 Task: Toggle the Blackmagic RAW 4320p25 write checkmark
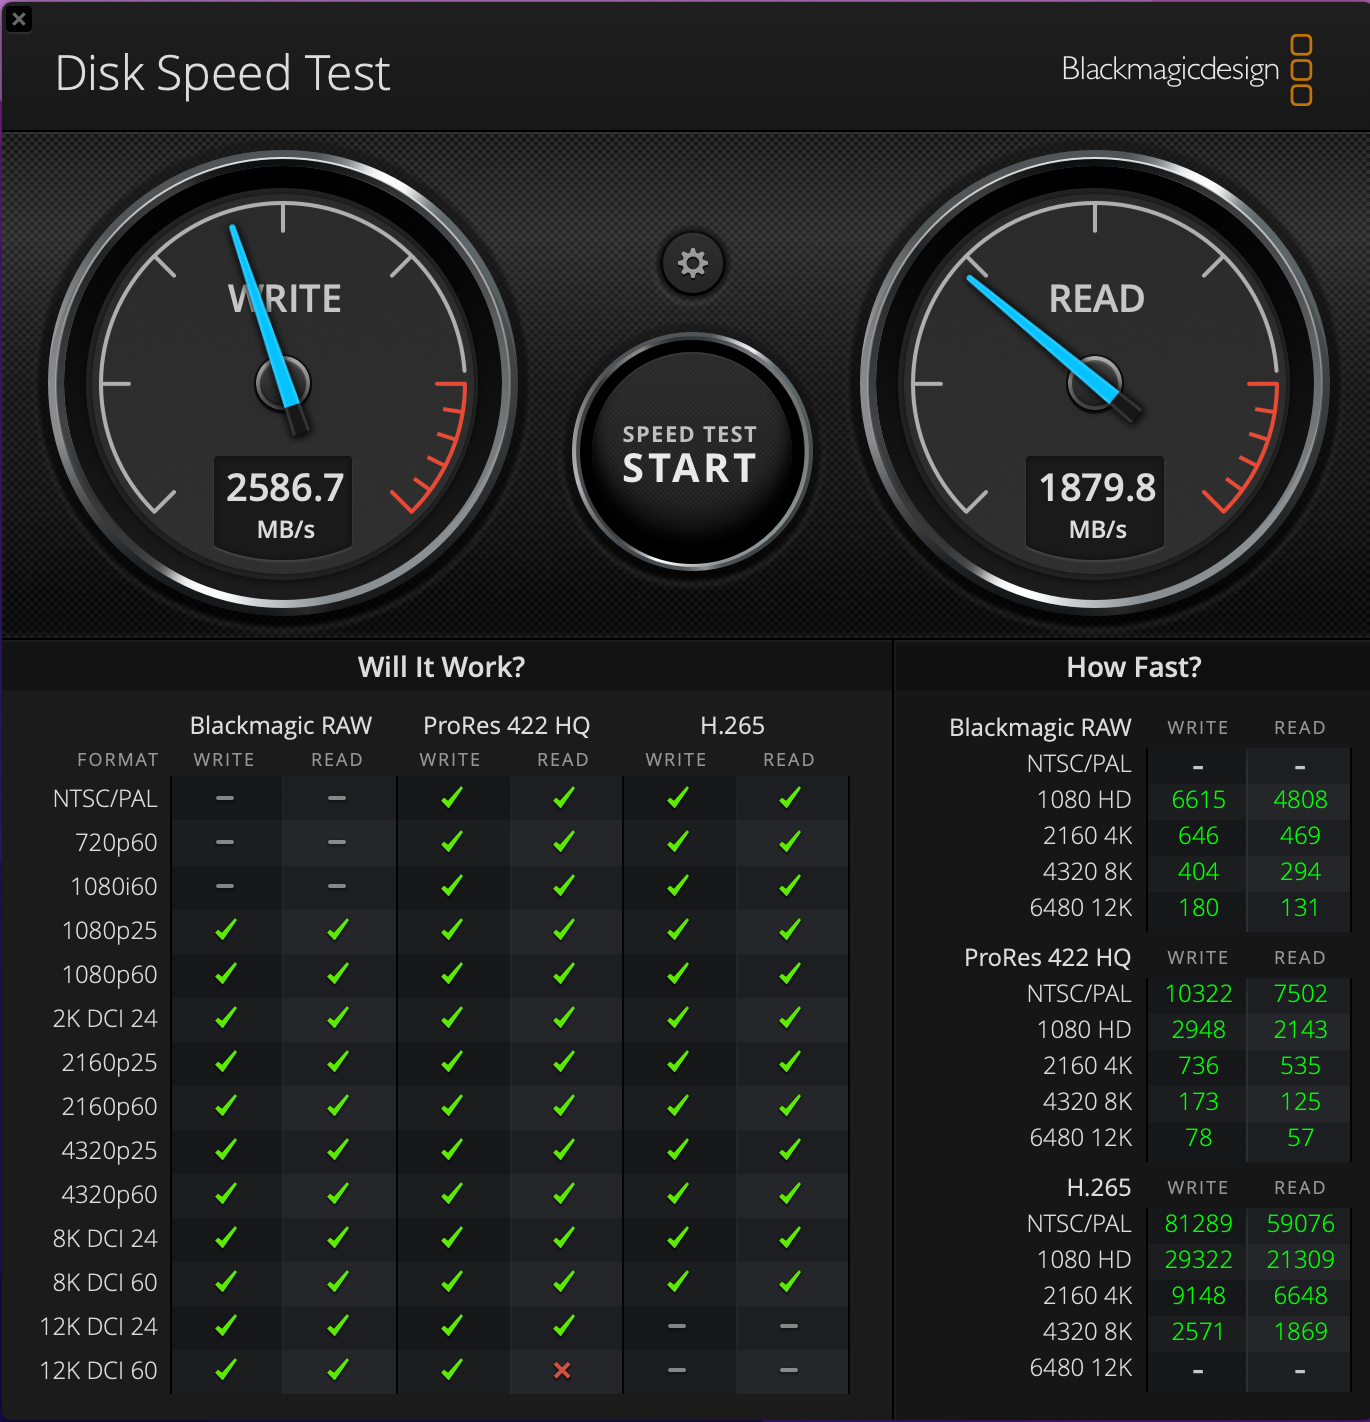[x=224, y=1150]
